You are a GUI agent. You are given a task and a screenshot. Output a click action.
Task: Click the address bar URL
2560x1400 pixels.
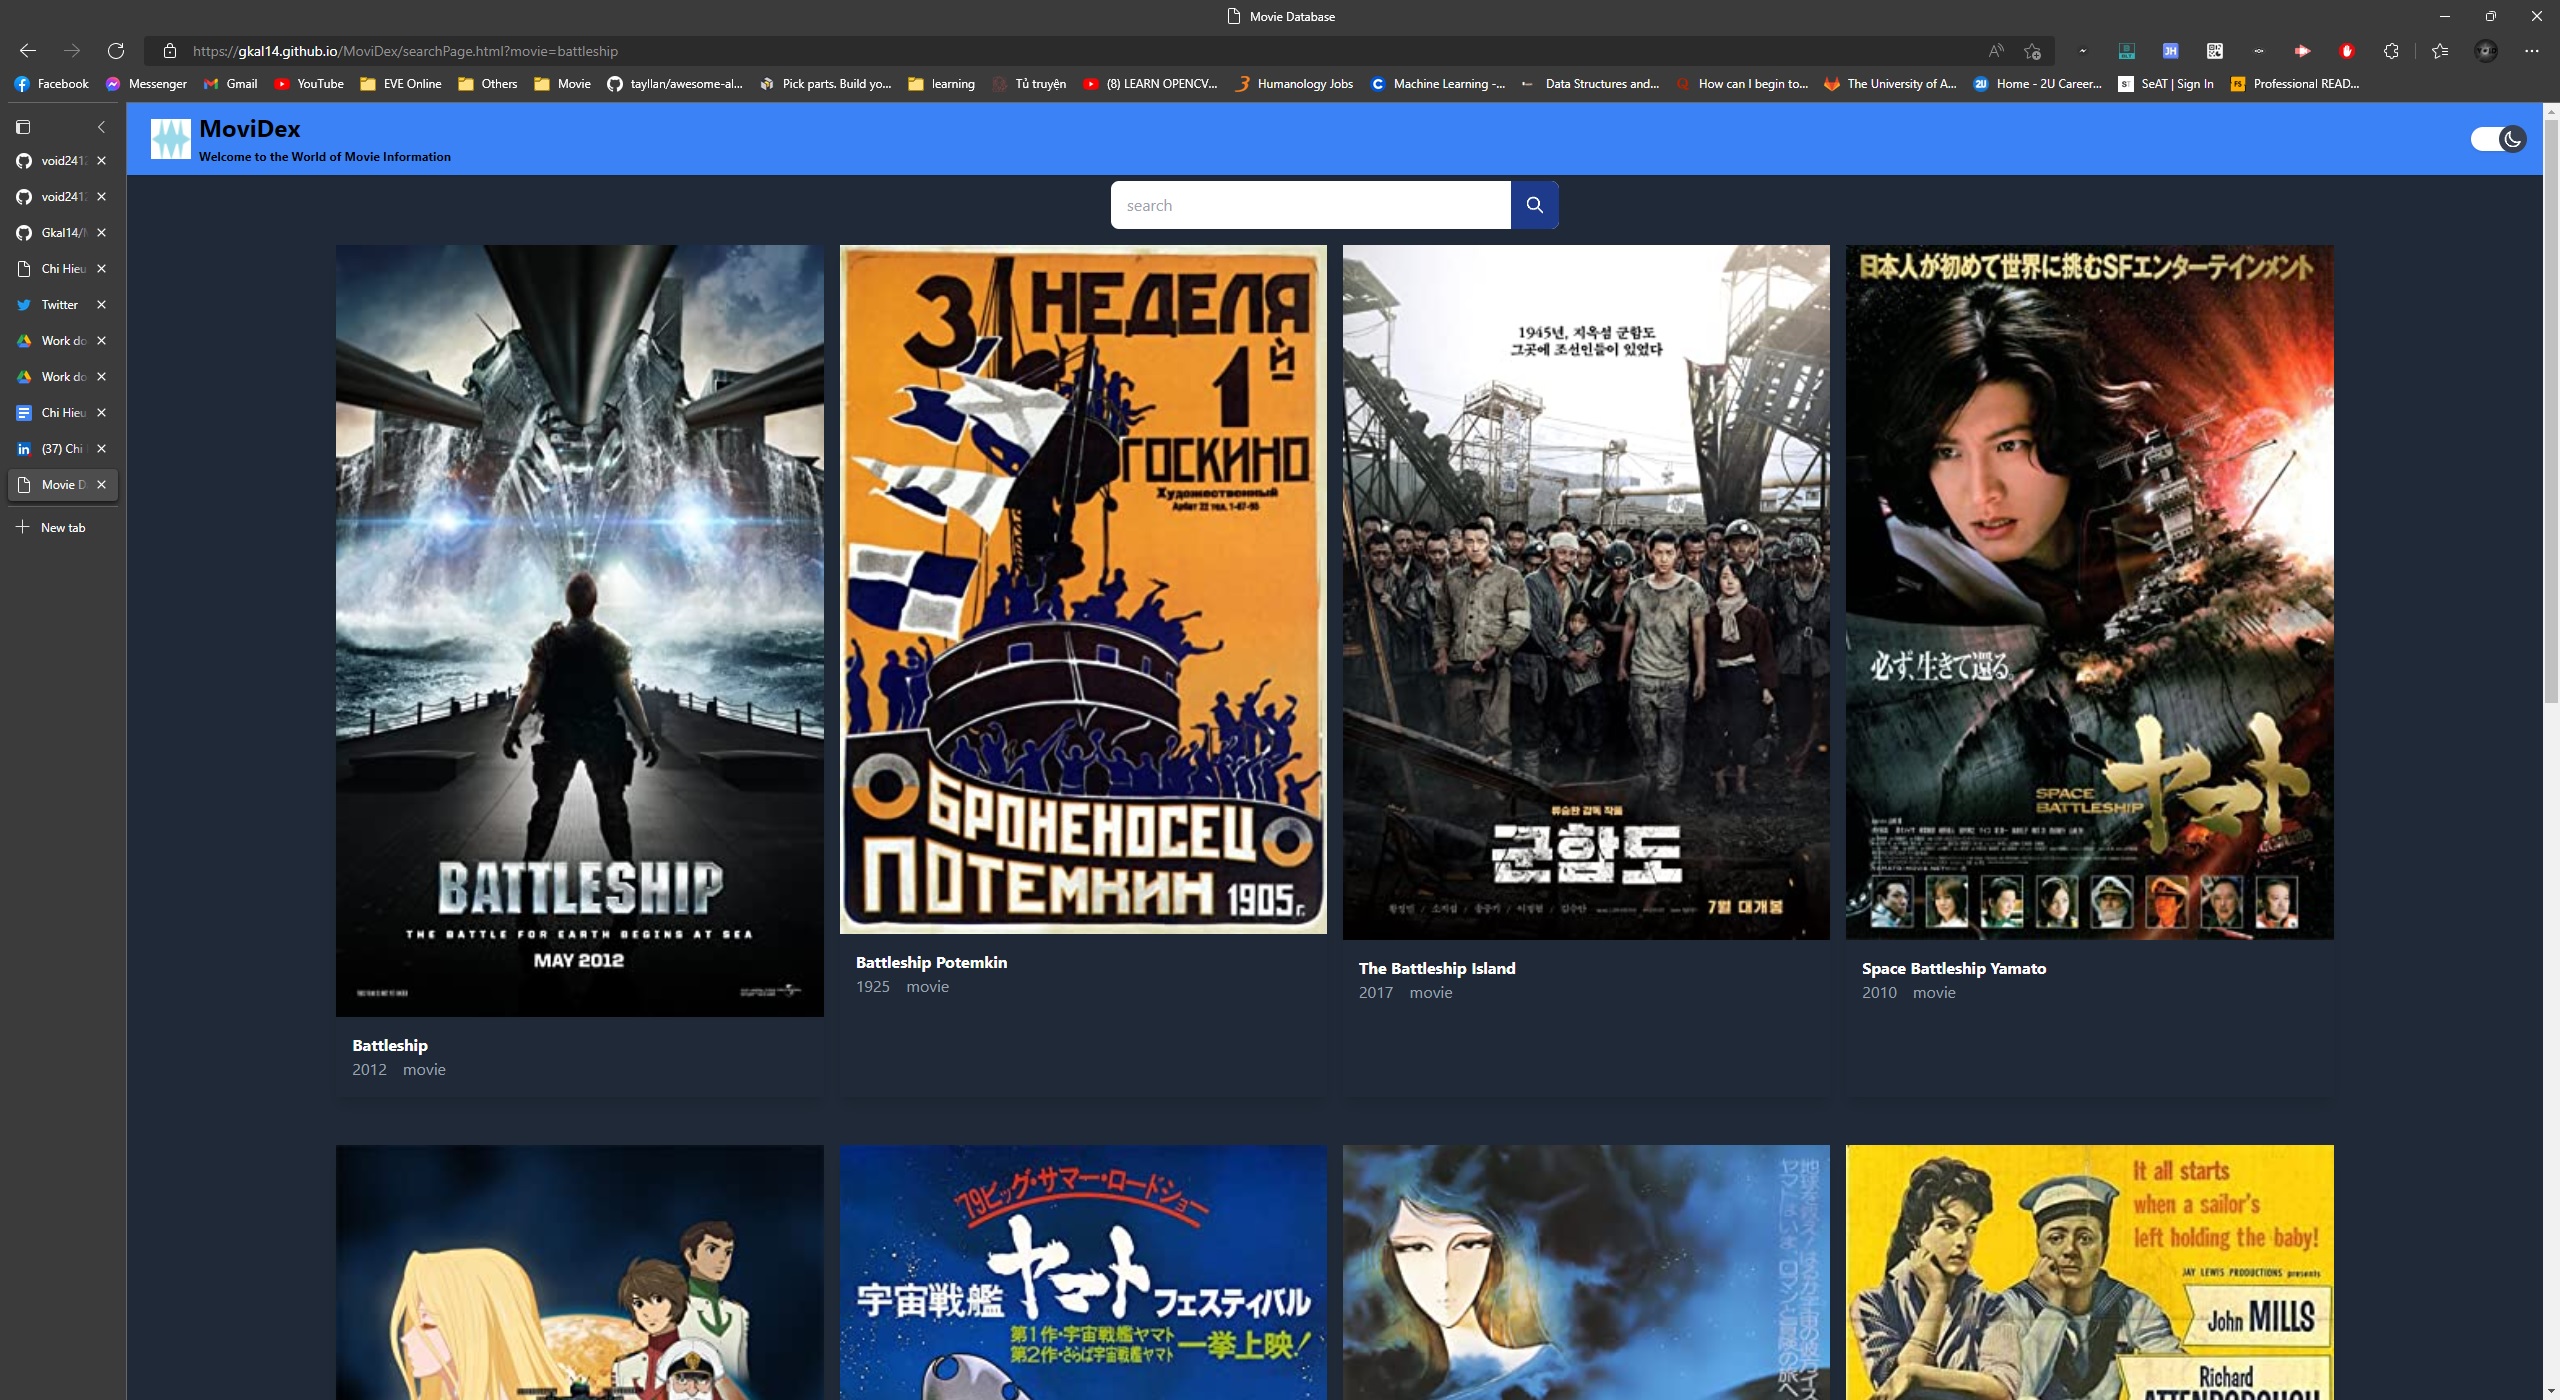click(x=405, y=51)
